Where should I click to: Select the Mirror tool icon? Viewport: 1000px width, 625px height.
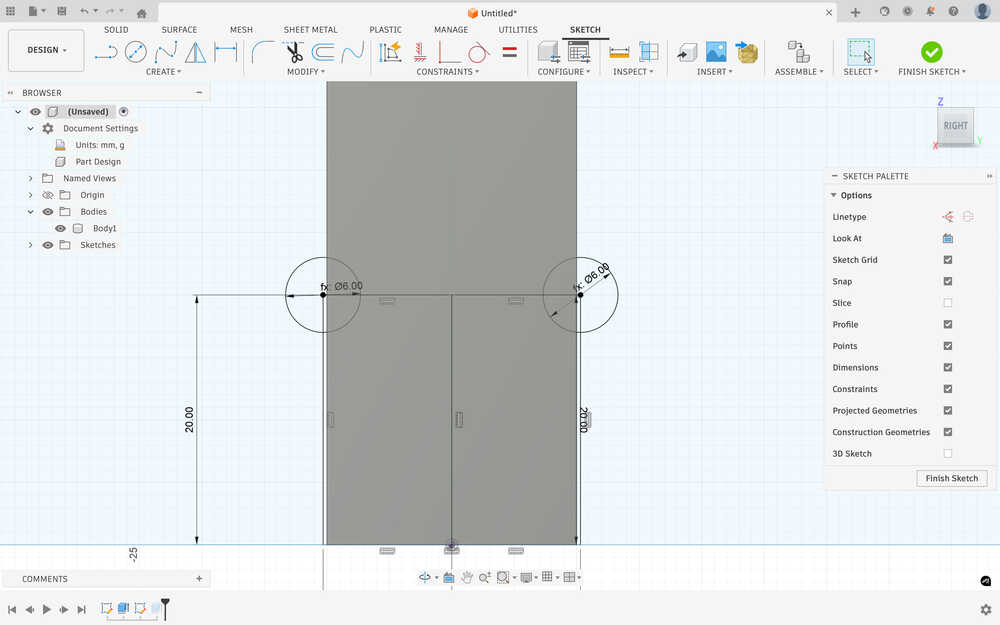coord(195,52)
